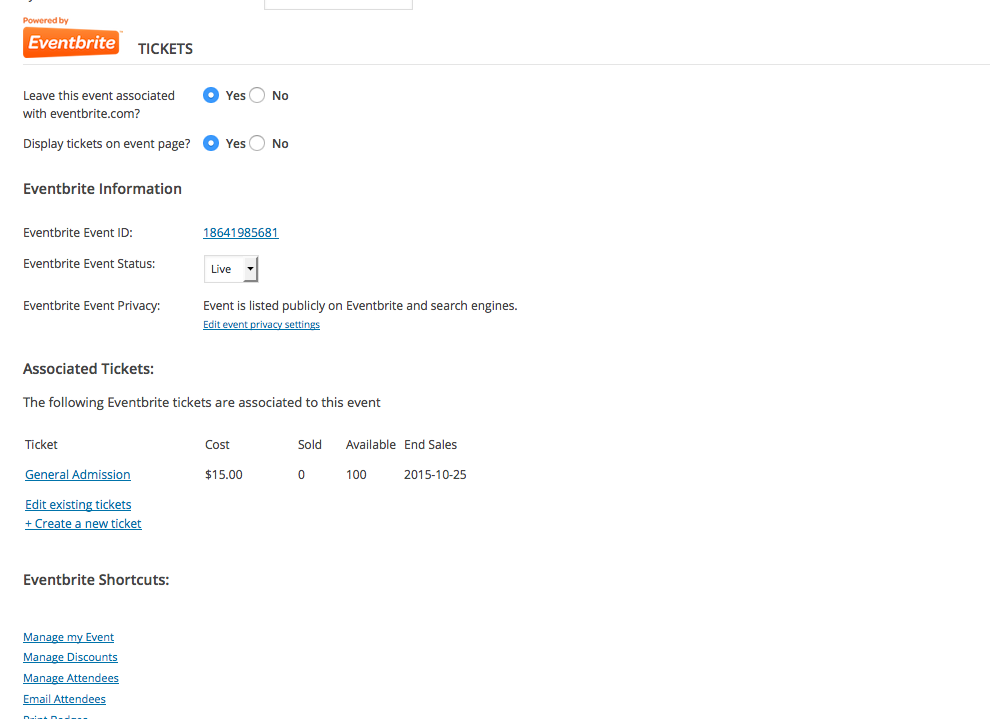Open the Eventbrite Event Status dropdown
Image resolution: width=992 pixels, height=719 pixels.
point(231,269)
